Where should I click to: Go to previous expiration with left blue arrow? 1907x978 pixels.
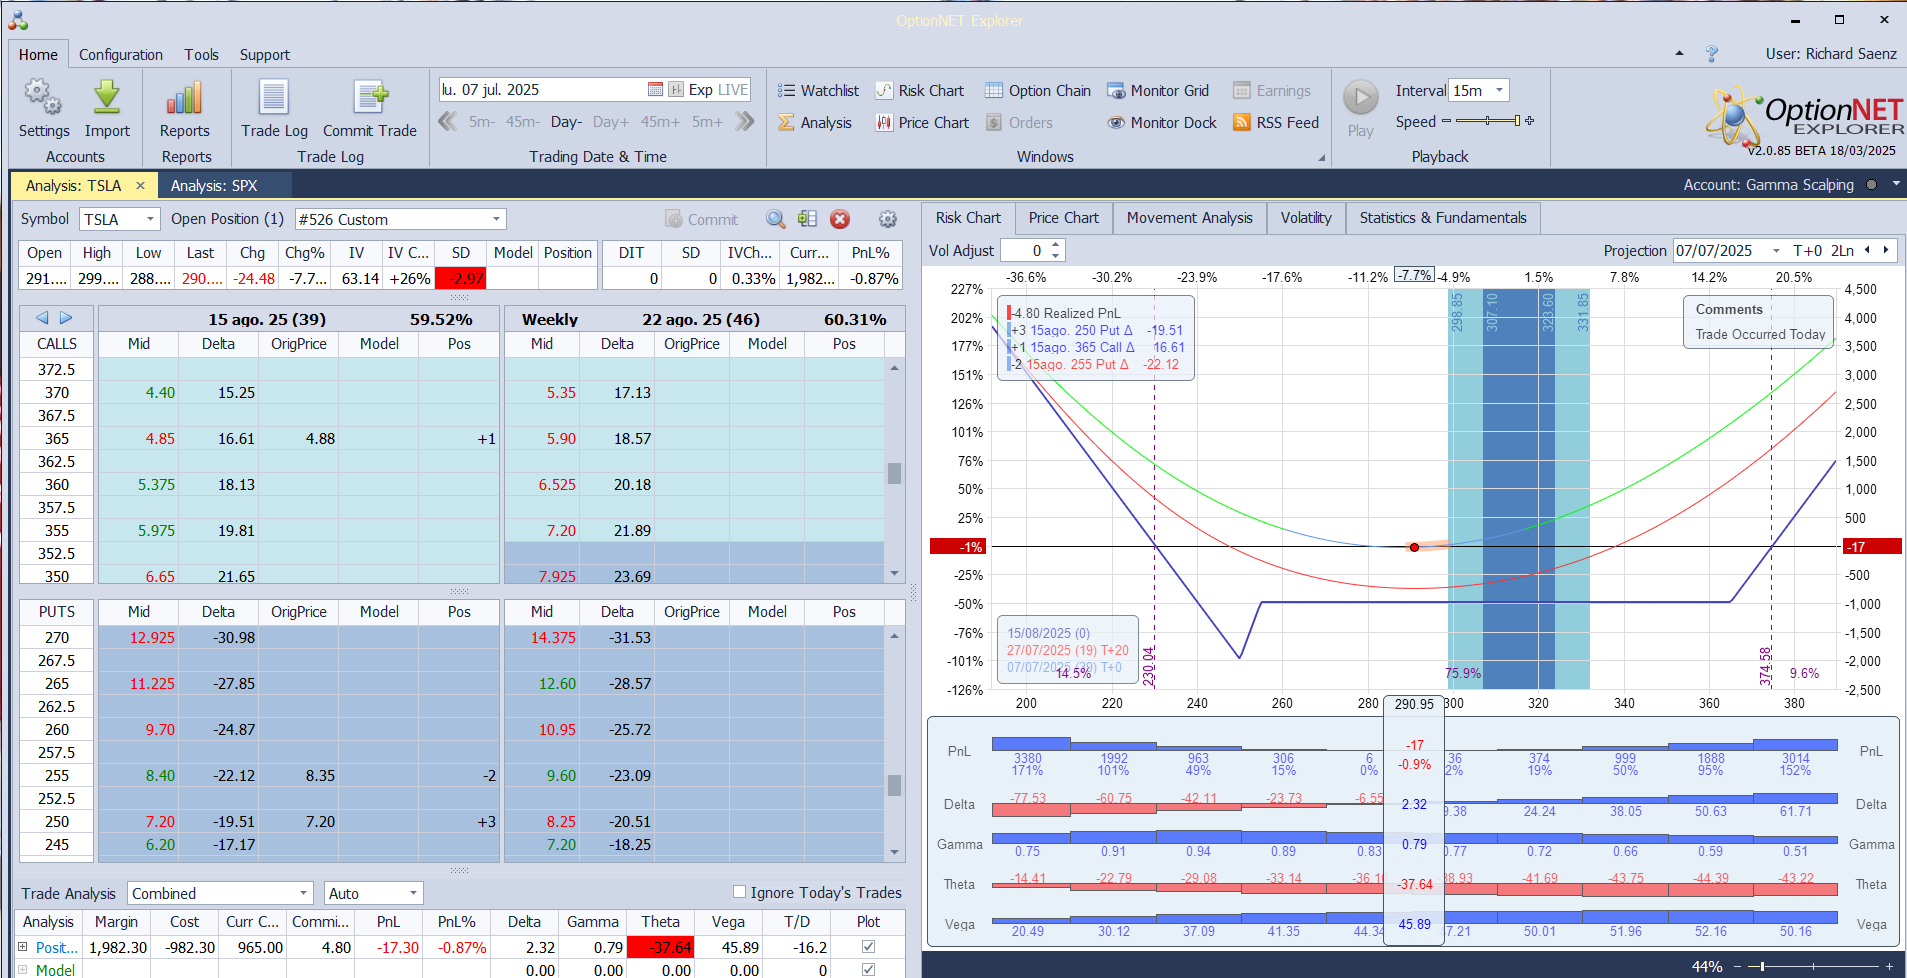pyautogui.click(x=42, y=318)
